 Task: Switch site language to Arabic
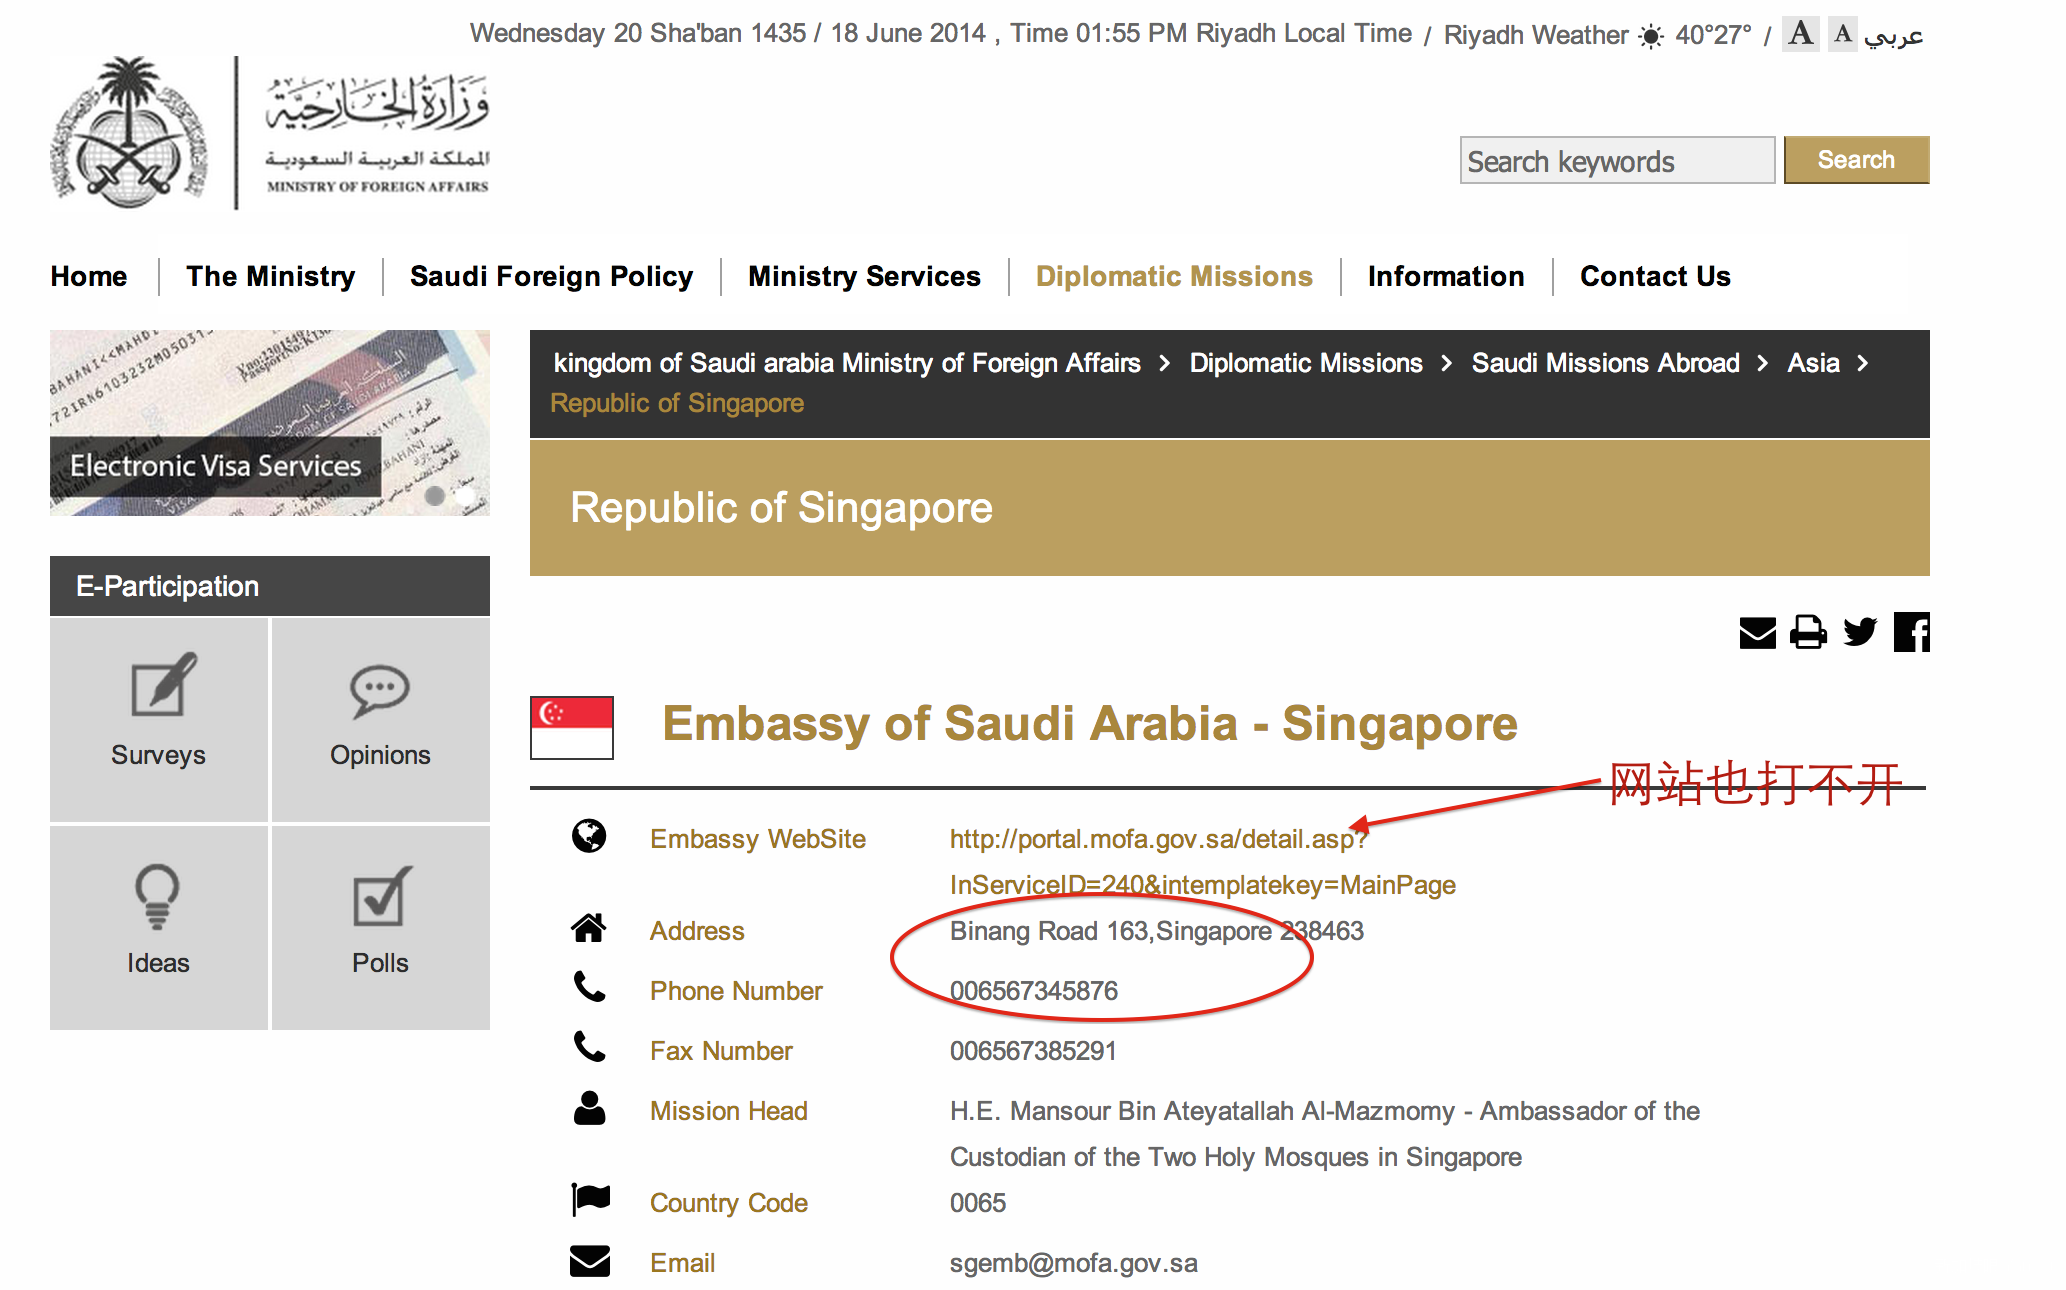[x=1894, y=36]
